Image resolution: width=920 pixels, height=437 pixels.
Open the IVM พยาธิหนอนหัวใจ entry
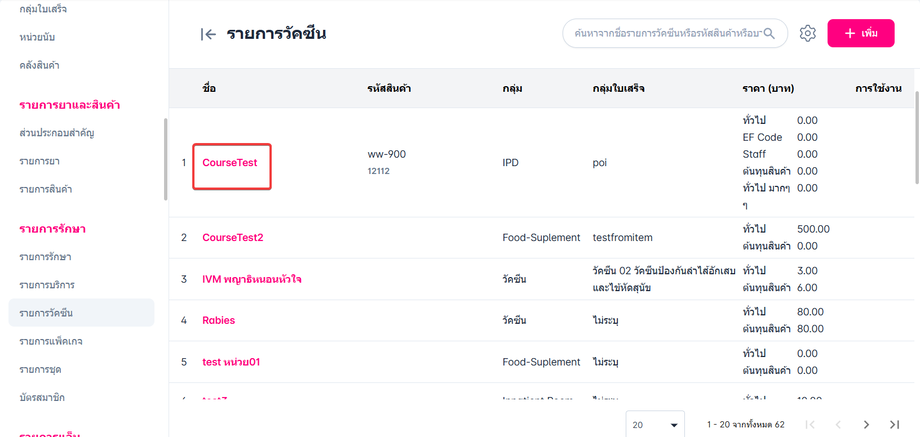(x=253, y=279)
